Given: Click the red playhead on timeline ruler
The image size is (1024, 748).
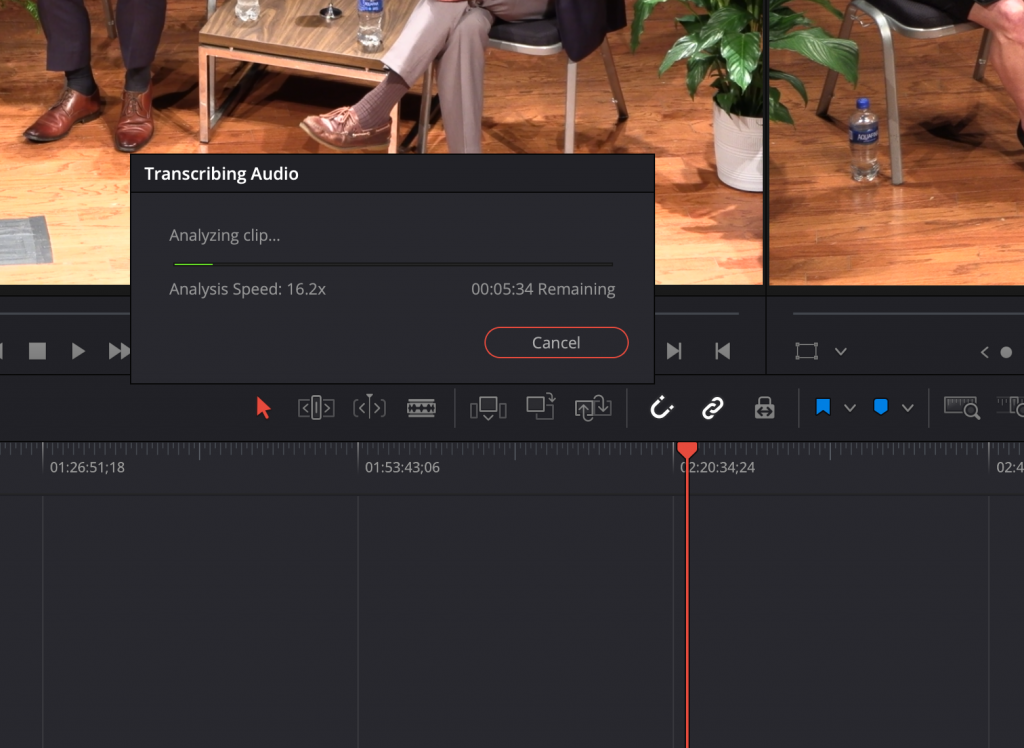Looking at the screenshot, I should click(687, 451).
